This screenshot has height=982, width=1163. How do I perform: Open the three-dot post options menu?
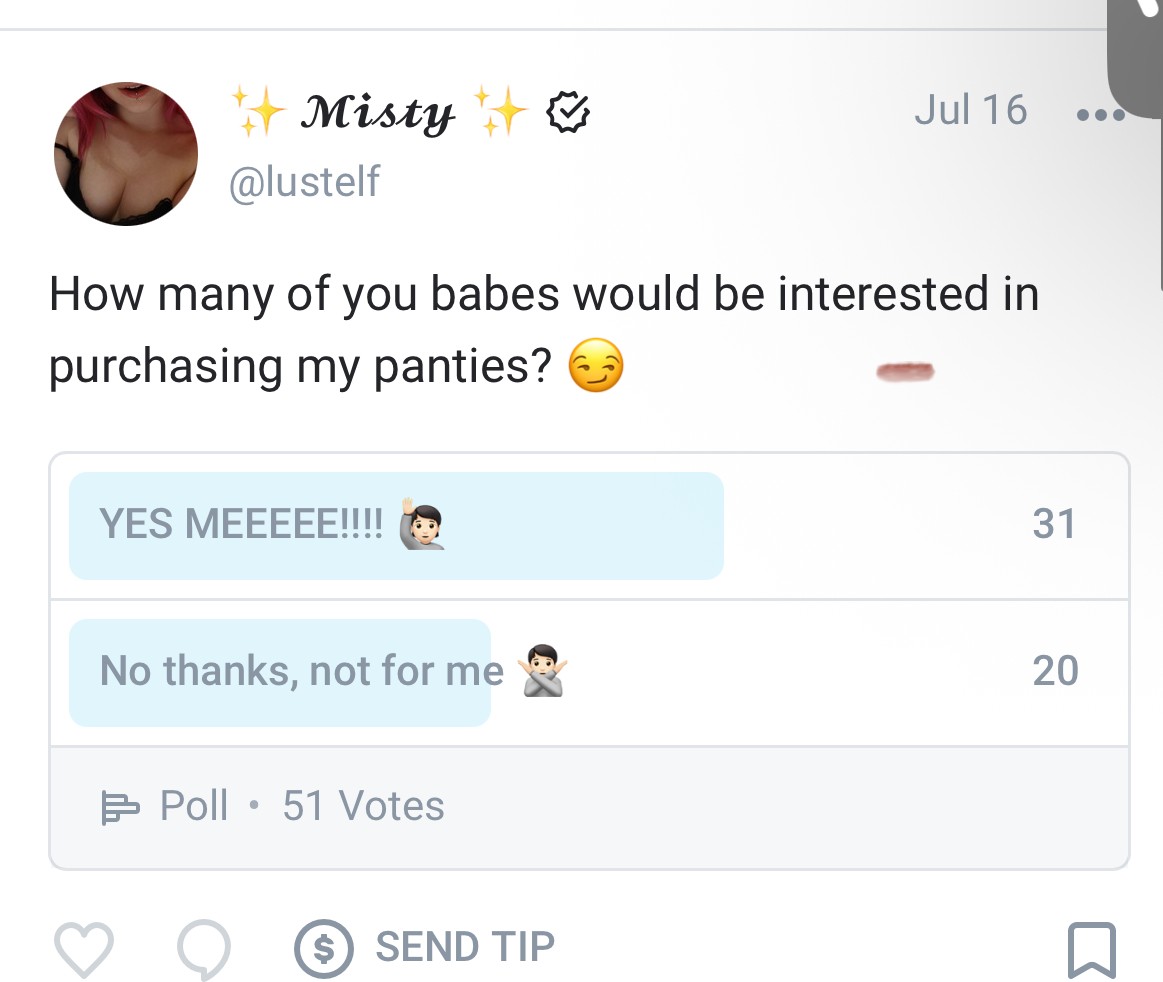point(1101,114)
